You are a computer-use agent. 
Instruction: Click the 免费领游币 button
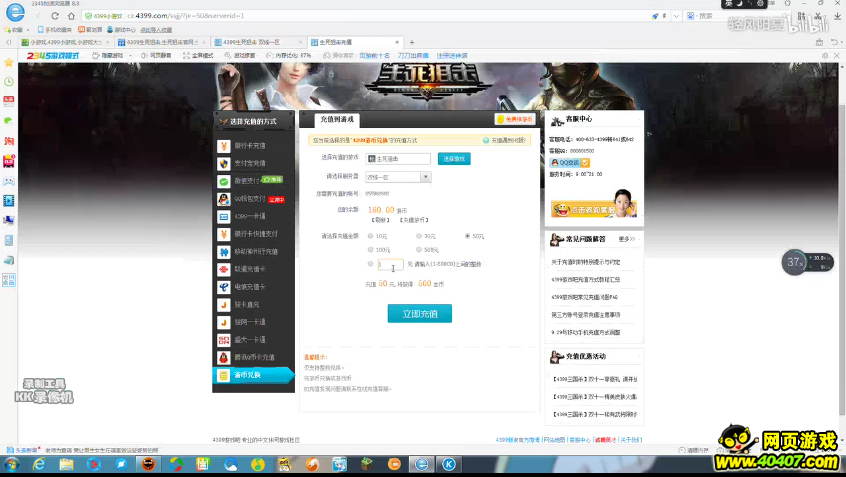515,119
